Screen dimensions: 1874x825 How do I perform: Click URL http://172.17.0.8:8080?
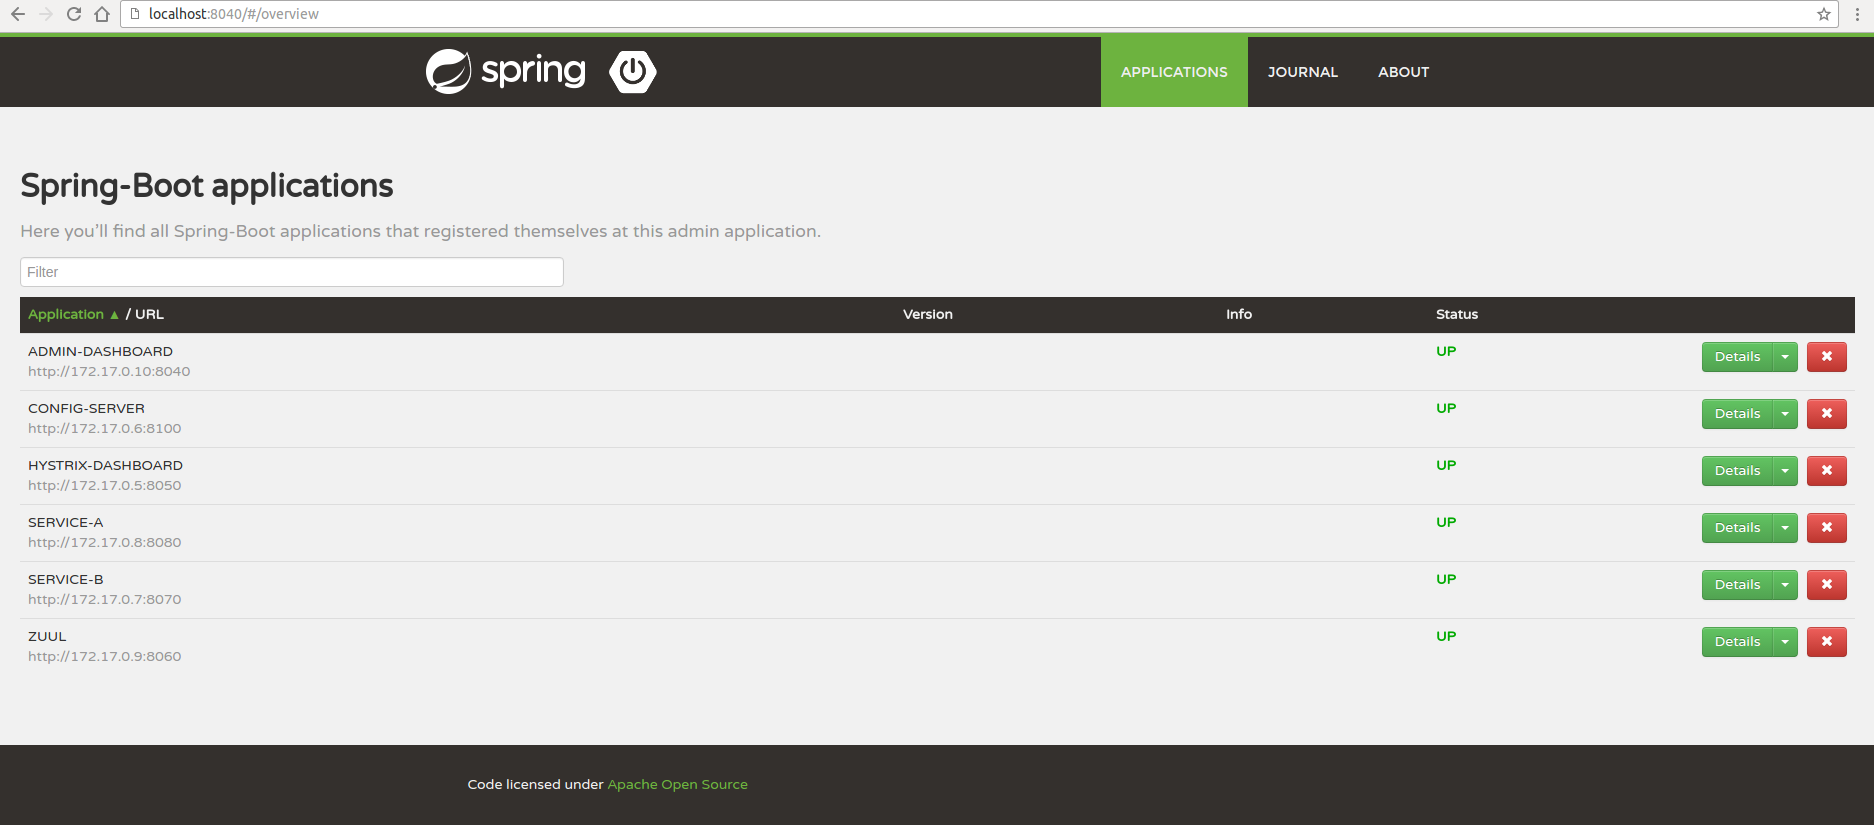[105, 542]
